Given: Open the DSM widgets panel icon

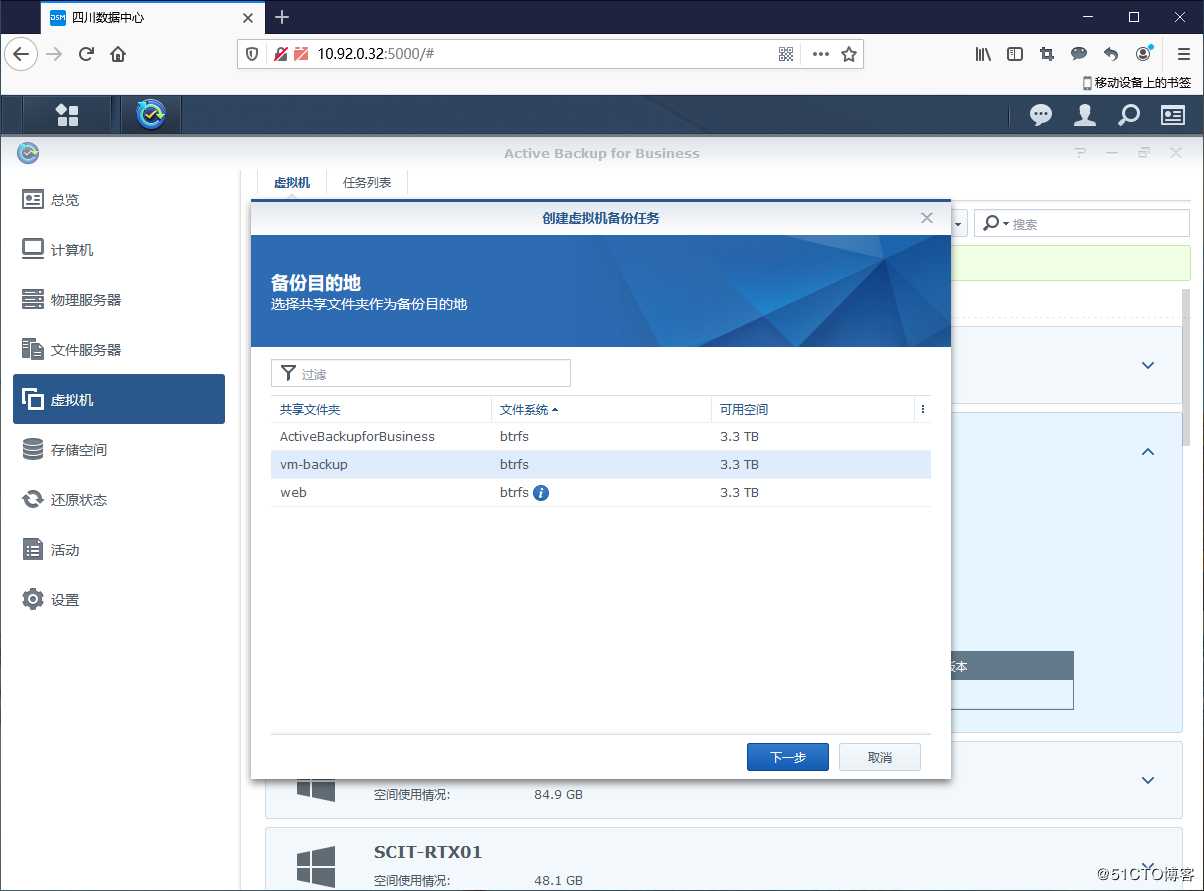Looking at the screenshot, I should [1172, 116].
